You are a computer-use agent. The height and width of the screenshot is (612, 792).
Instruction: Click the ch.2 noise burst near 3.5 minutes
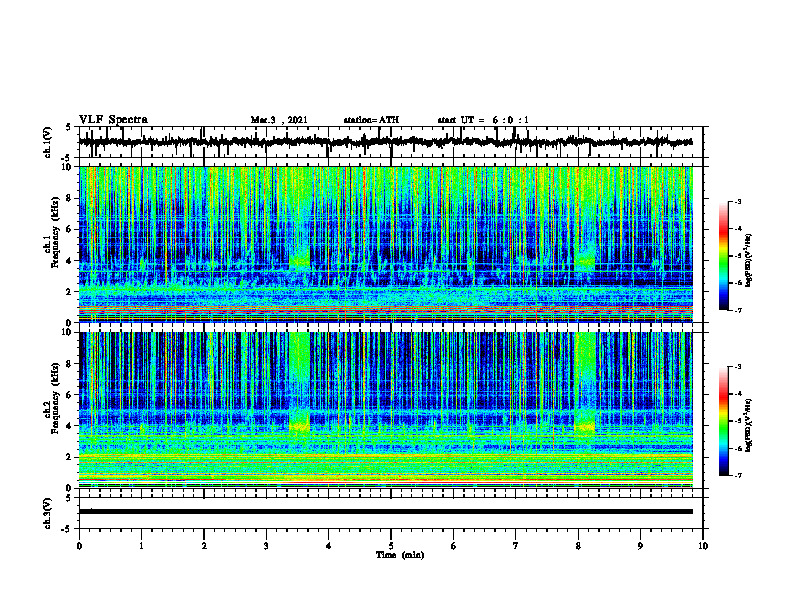point(300,381)
